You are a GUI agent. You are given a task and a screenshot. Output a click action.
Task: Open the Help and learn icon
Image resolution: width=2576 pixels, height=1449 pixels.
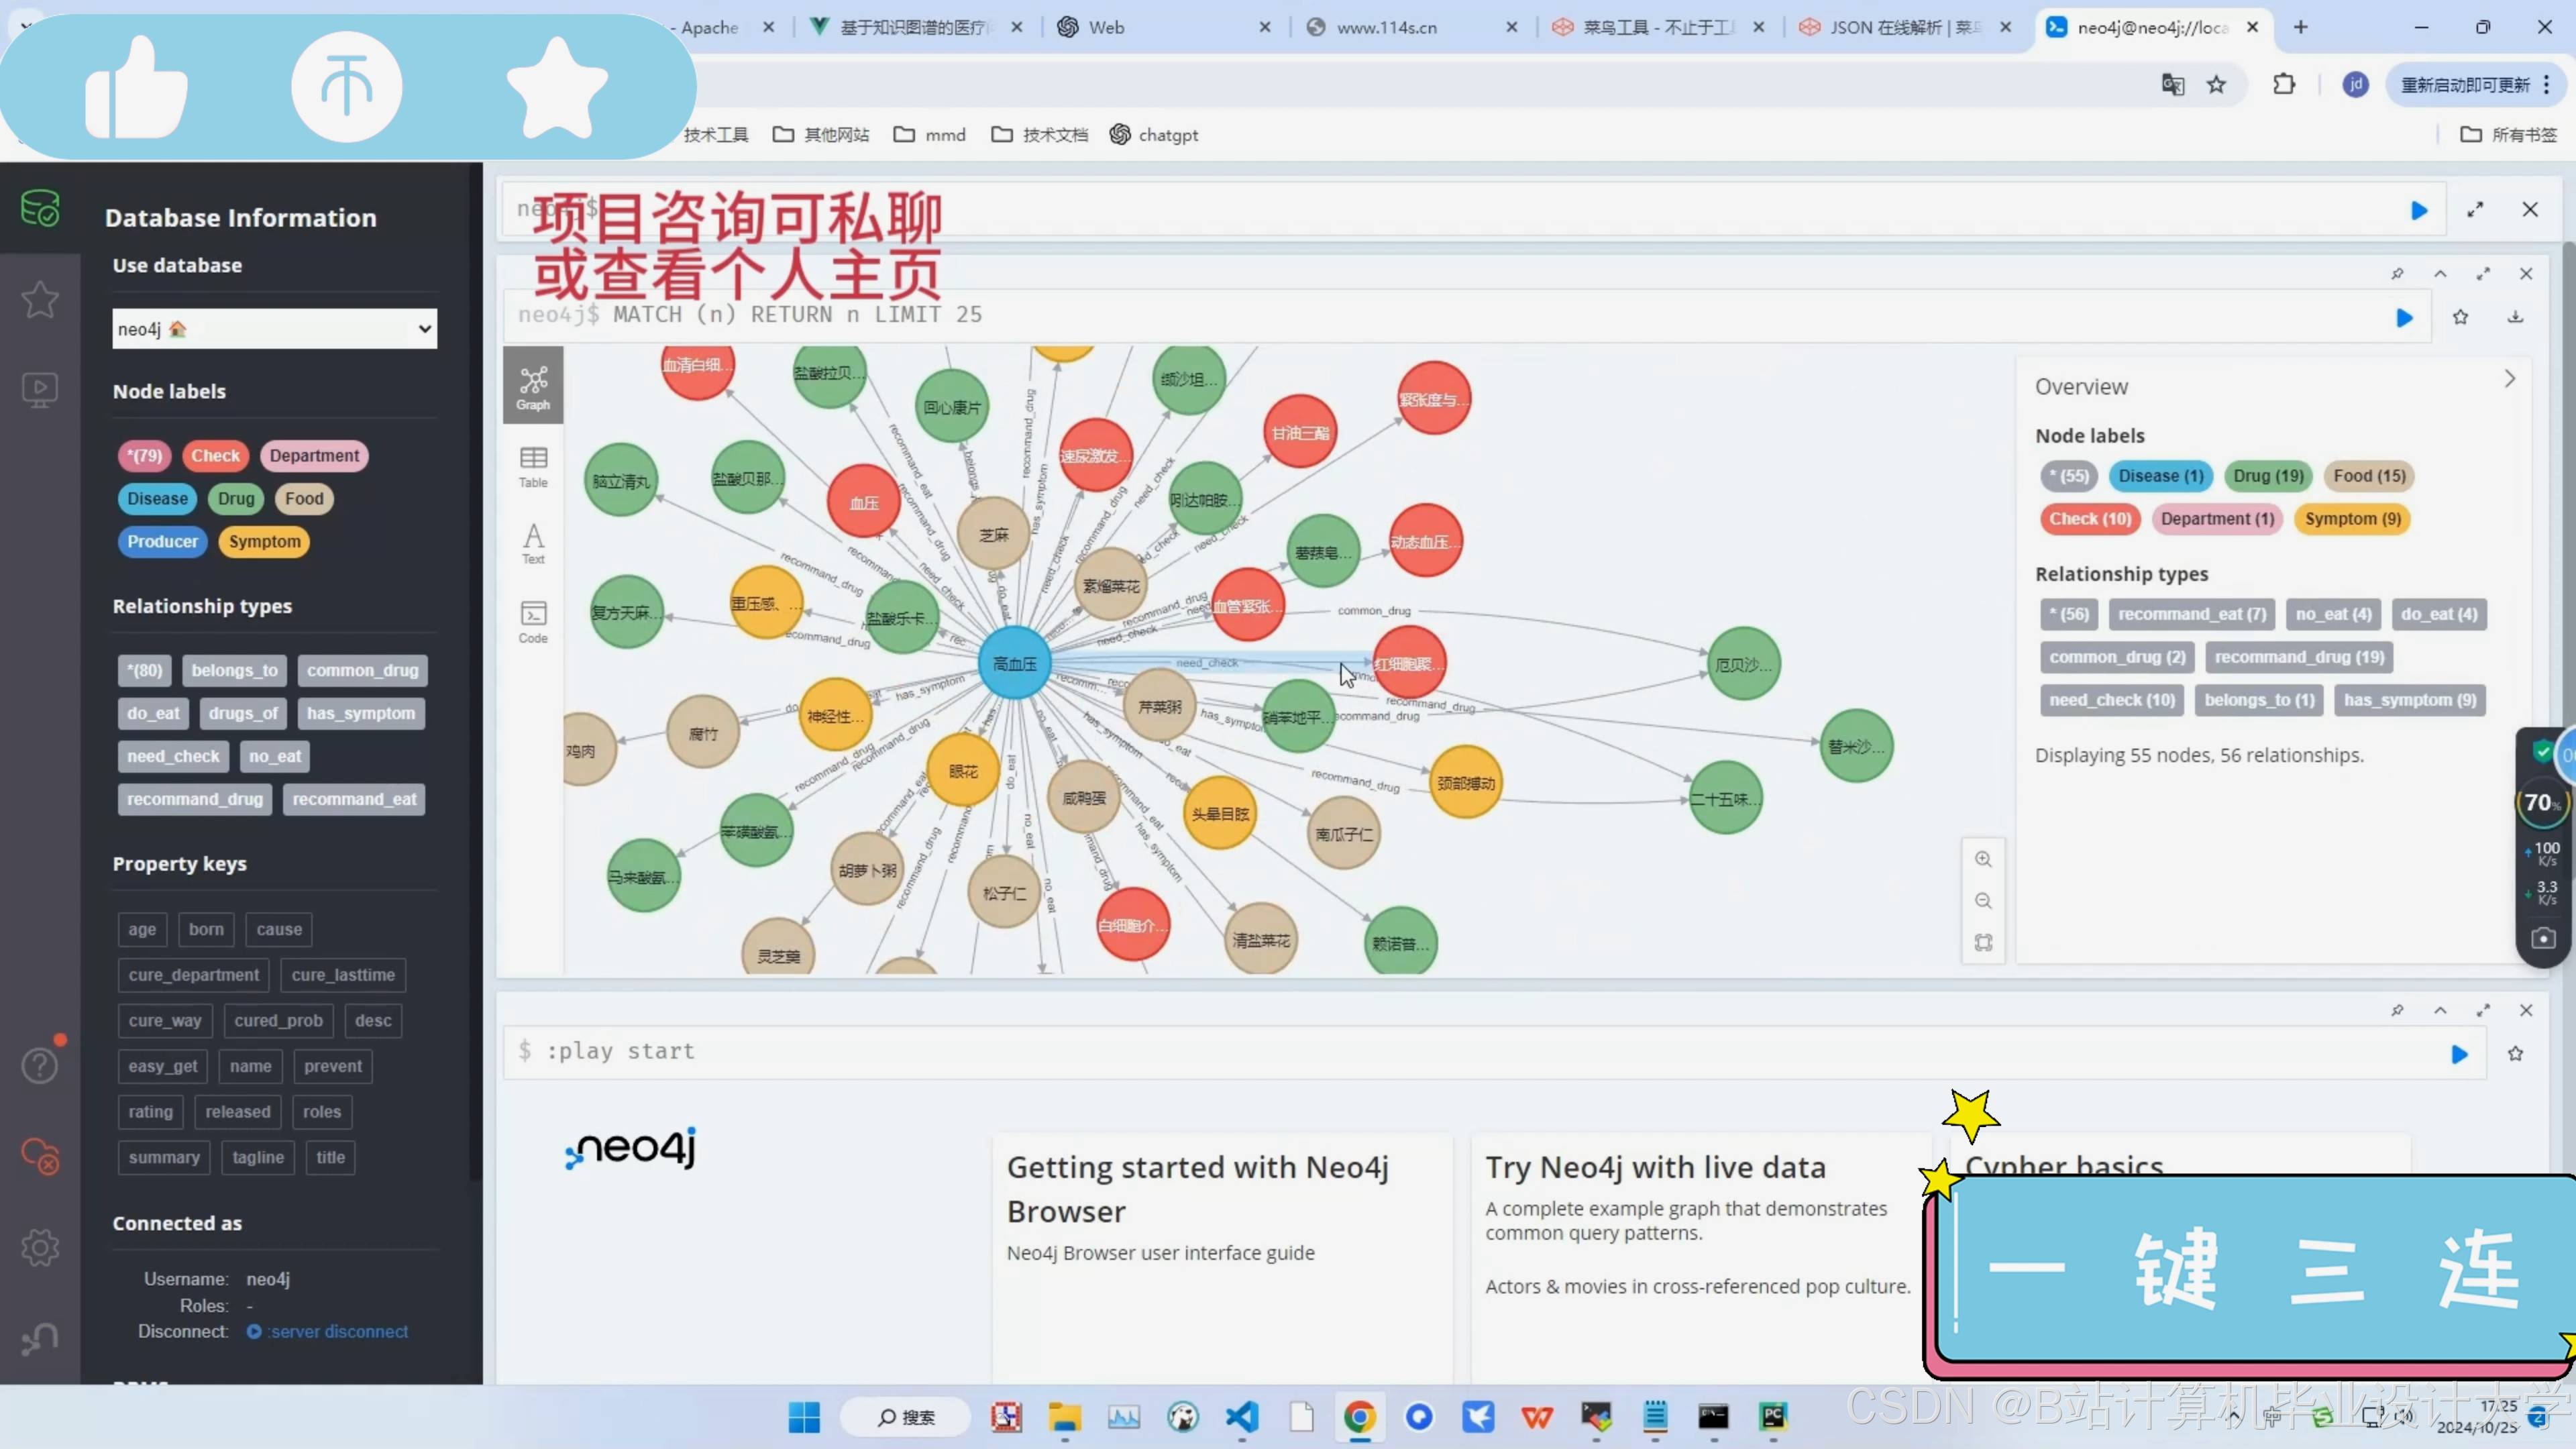tap(40, 1065)
